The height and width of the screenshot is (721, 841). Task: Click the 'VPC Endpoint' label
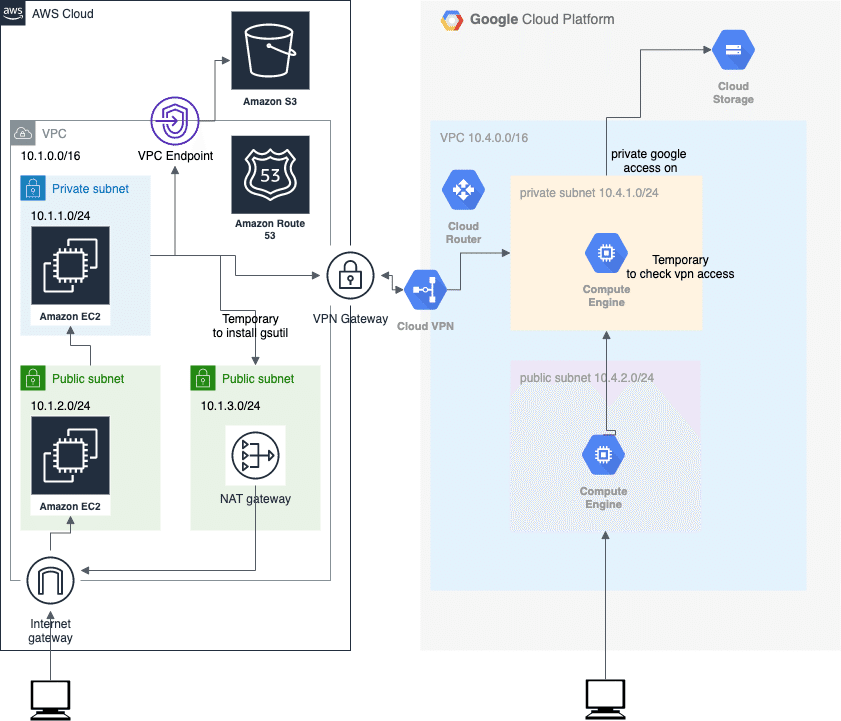point(175,156)
